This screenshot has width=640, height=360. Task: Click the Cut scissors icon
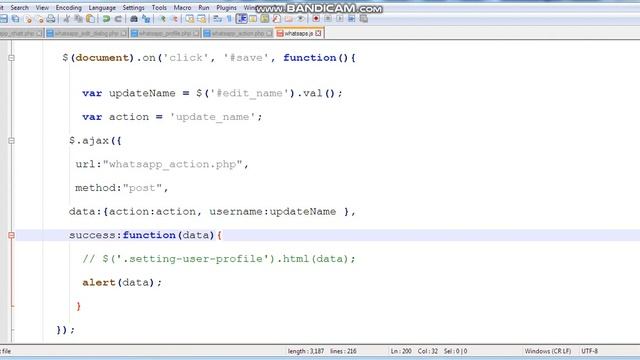point(67,19)
